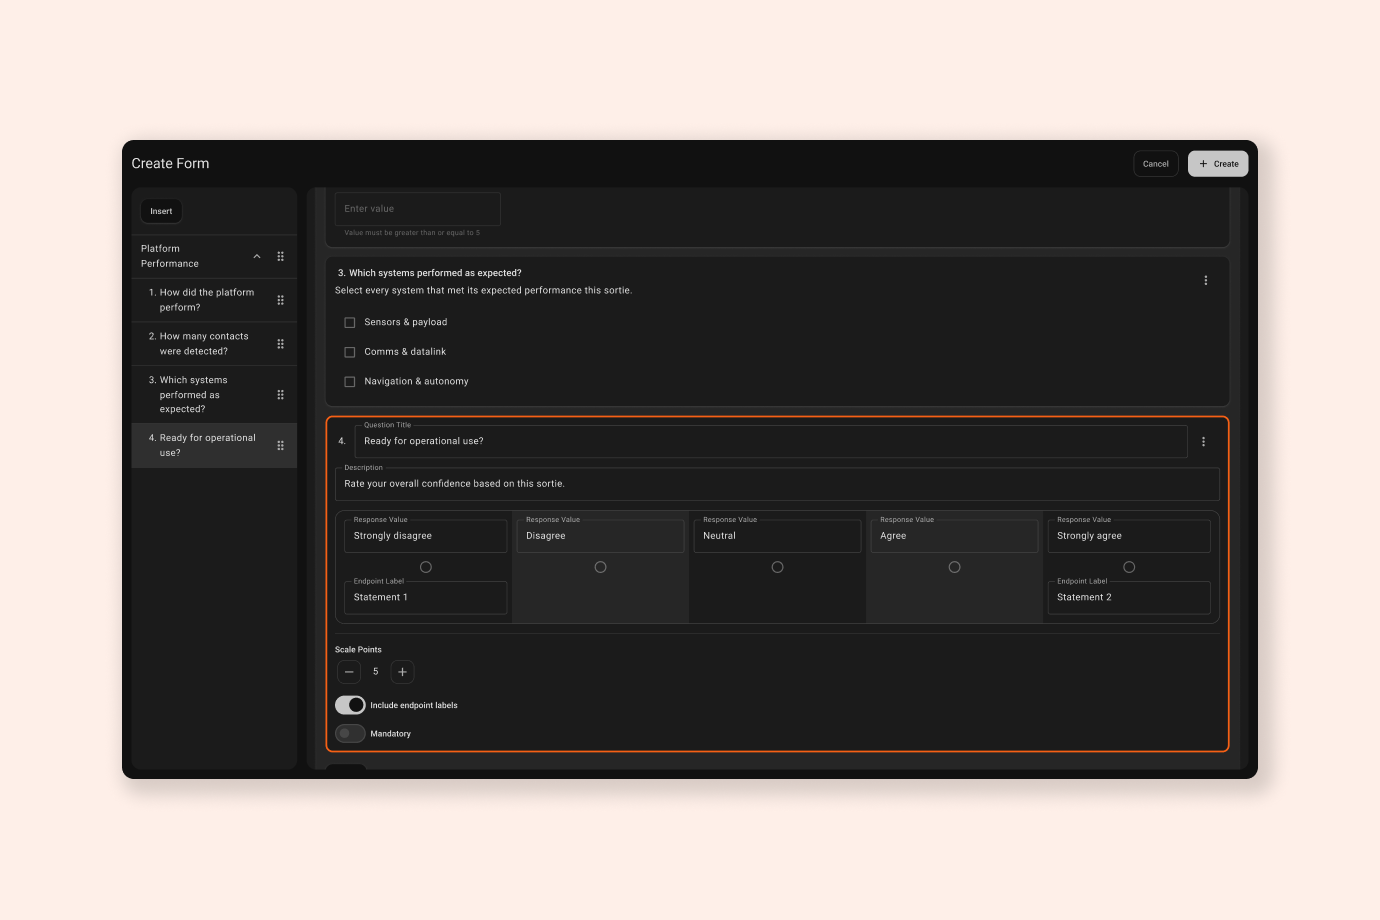Edit the Agree response value field
The width and height of the screenshot is (1380, 920).
click(x=954, y=536)
